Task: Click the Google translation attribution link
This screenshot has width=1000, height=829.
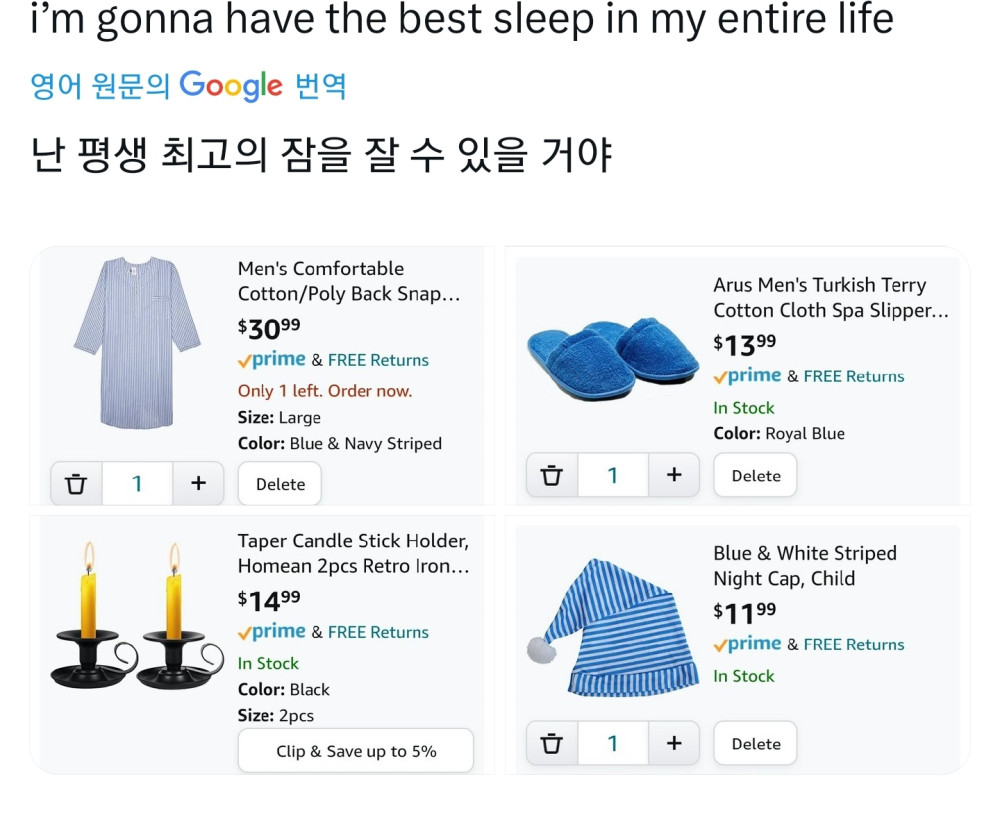Action: point(189,87)
